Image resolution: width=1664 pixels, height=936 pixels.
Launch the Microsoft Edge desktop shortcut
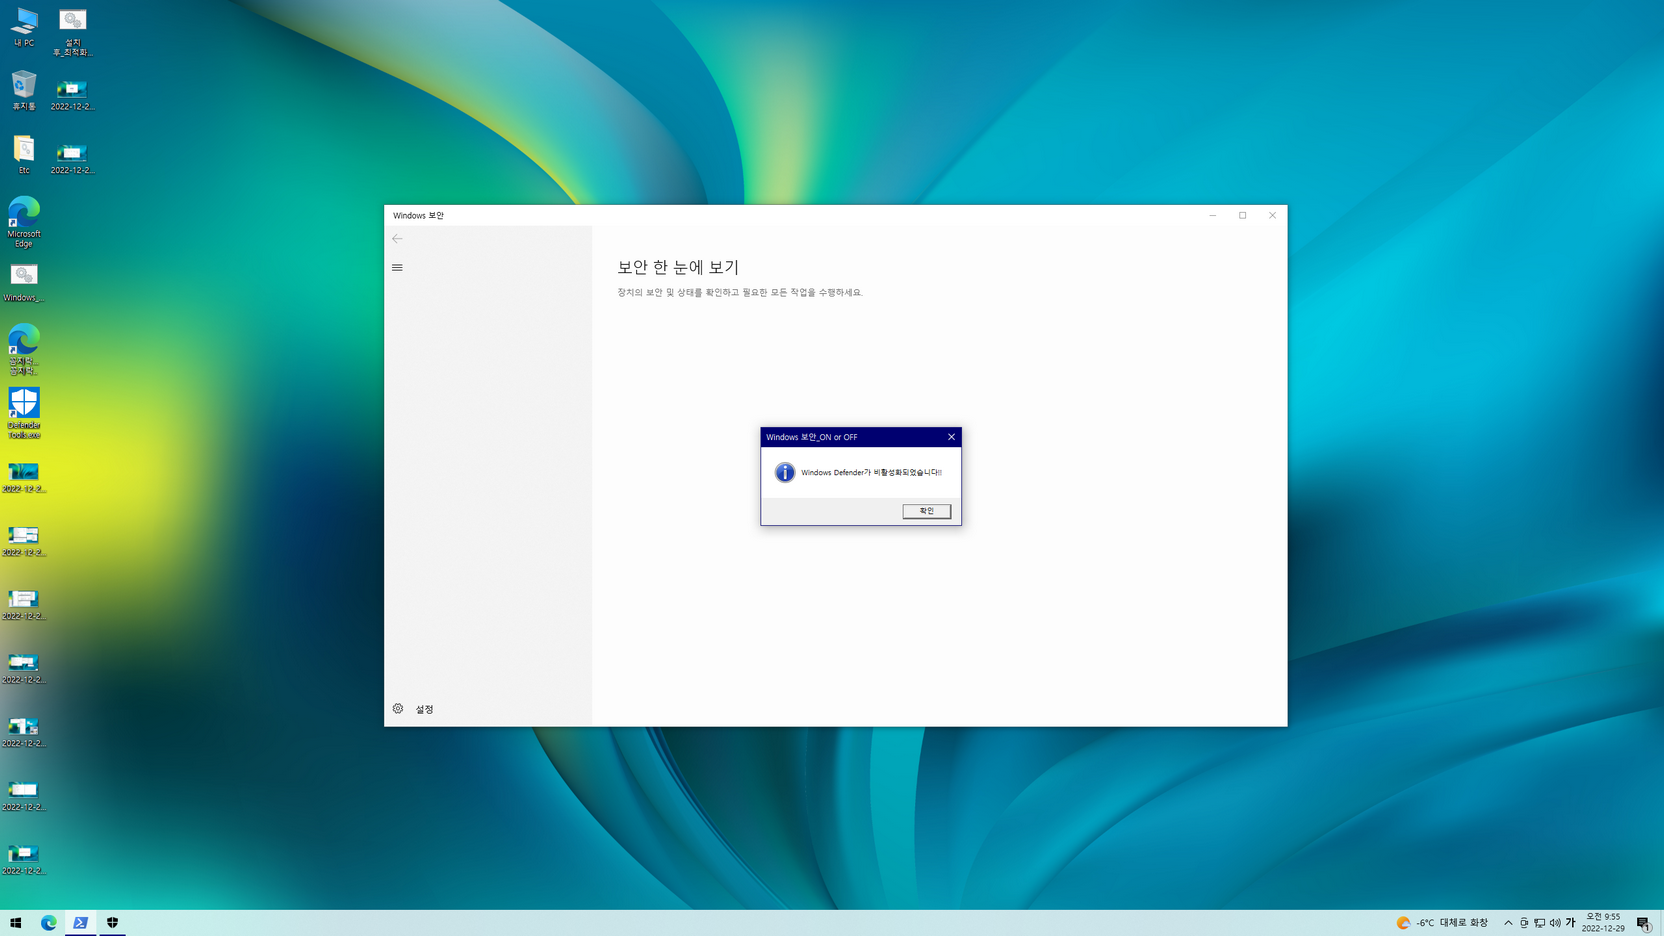(24, 222)
